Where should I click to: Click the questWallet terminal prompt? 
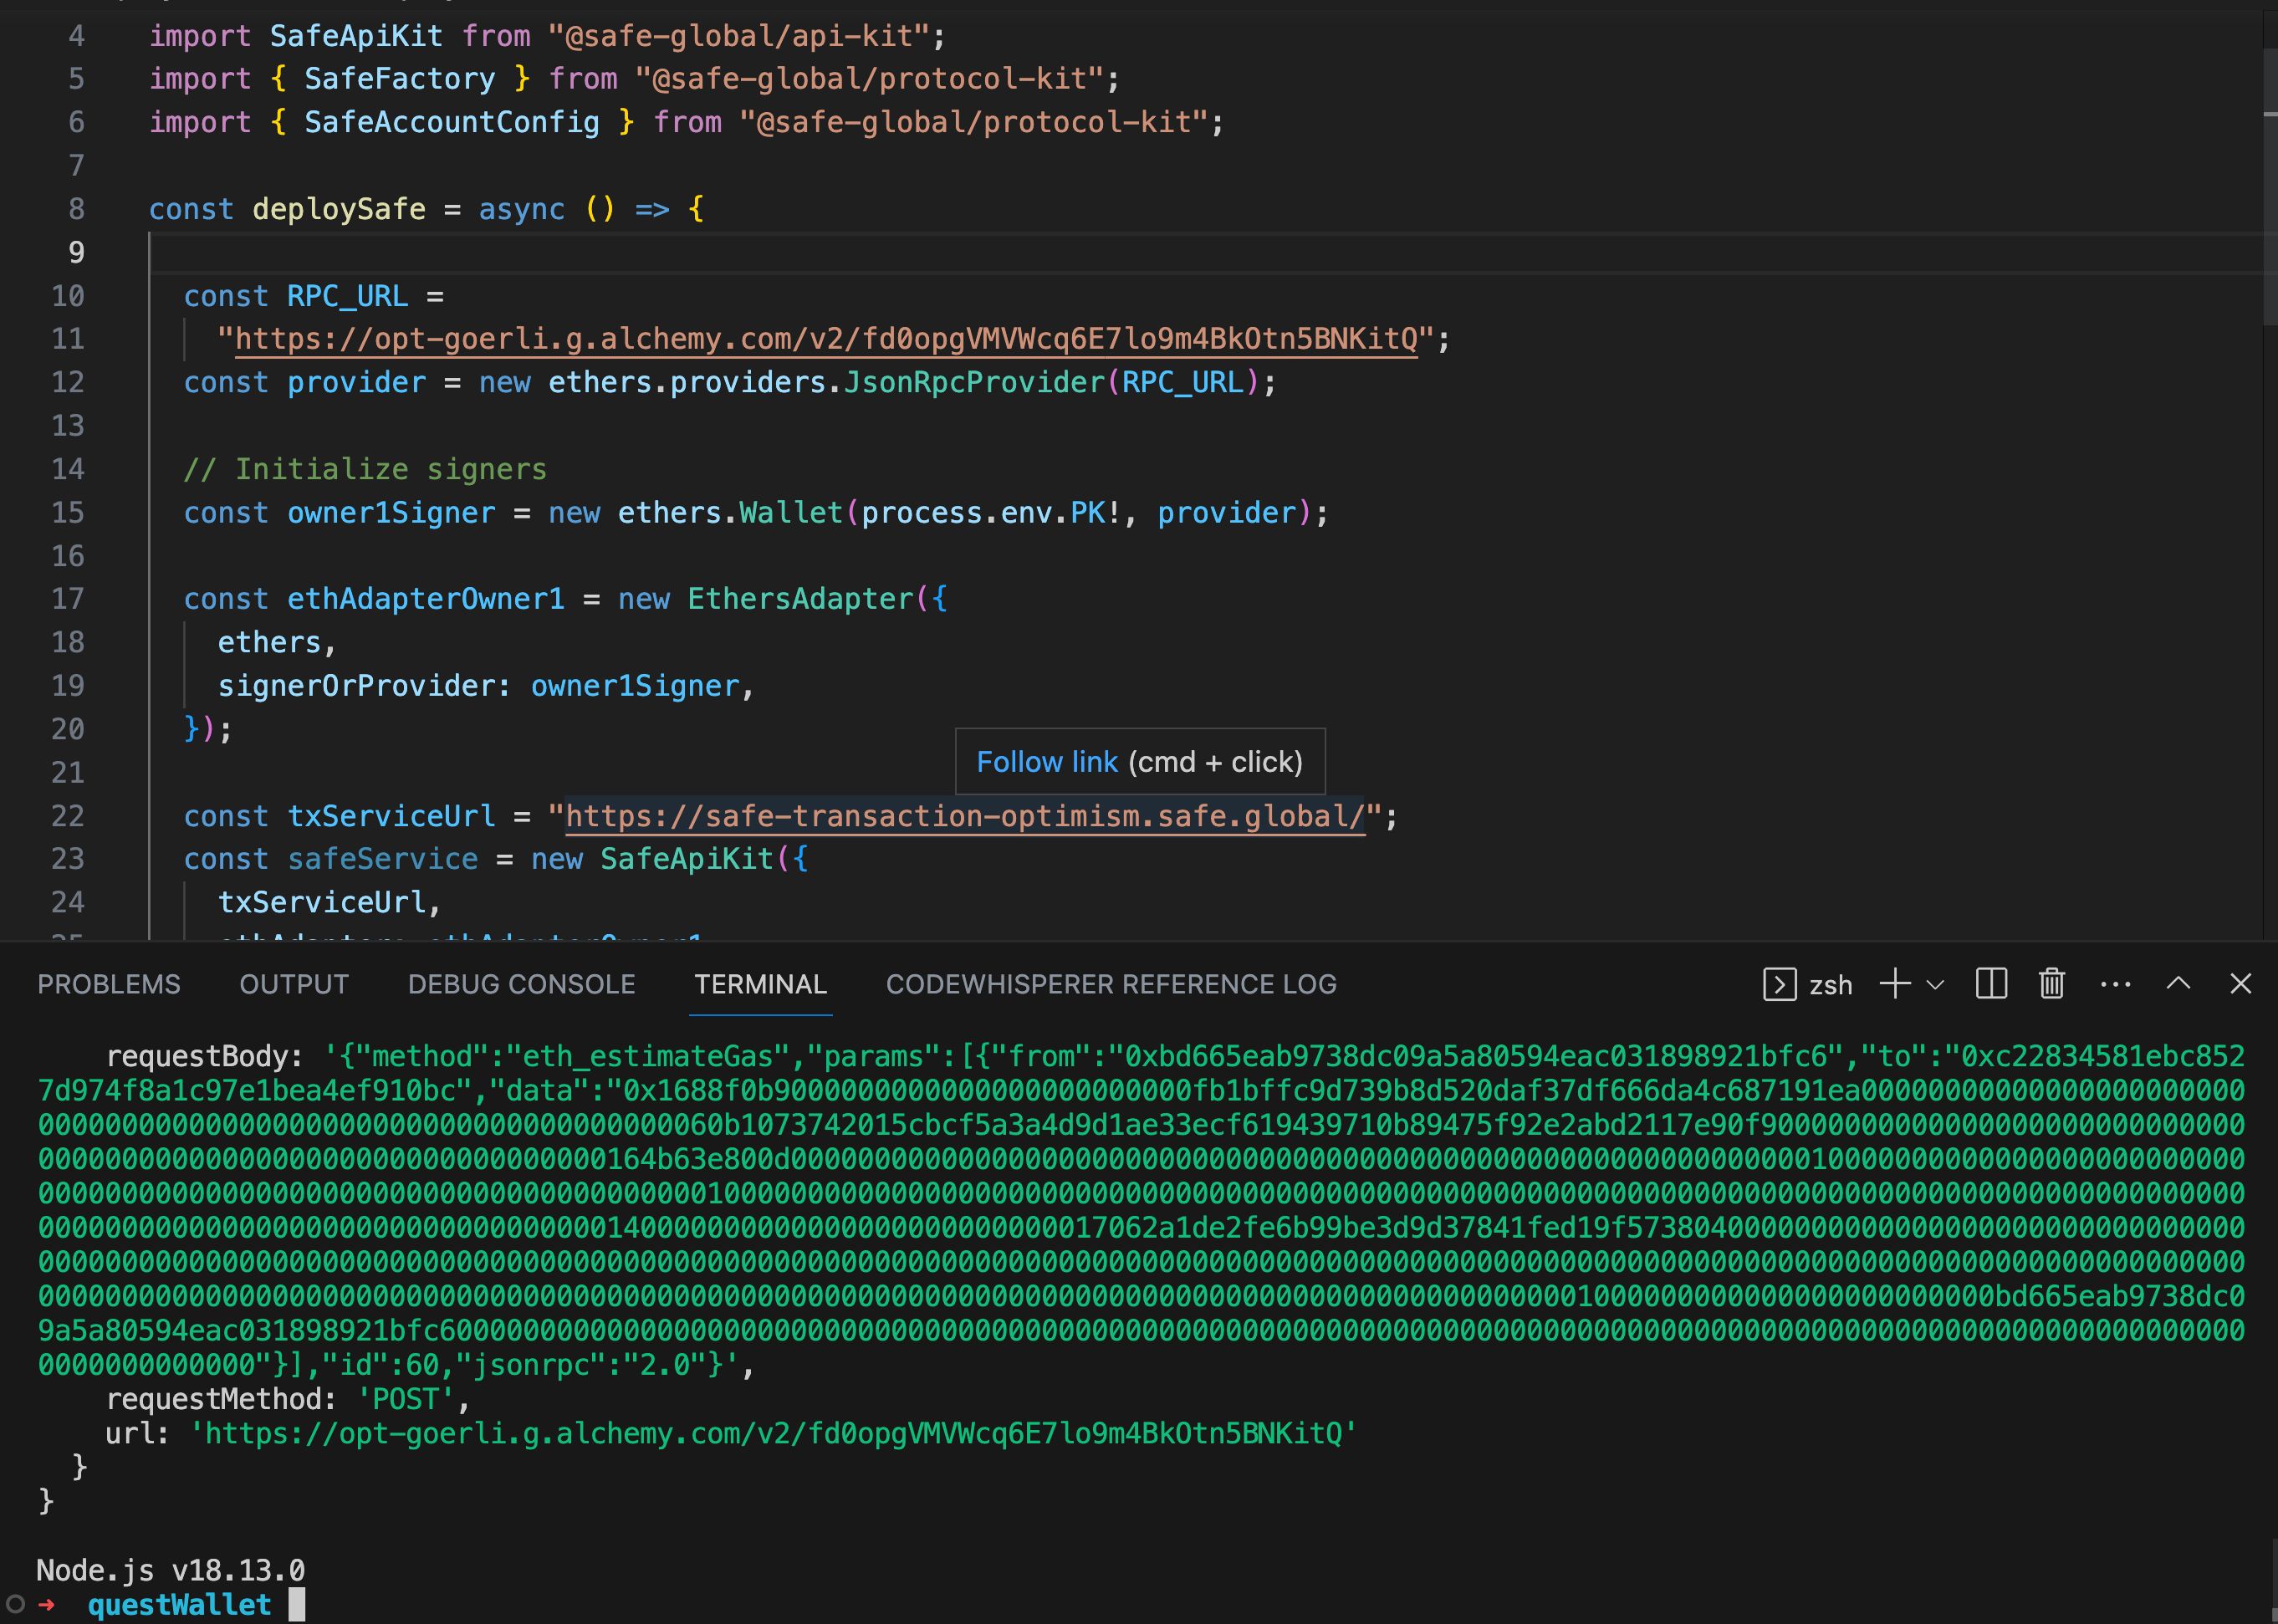(x=179, y=1605)
